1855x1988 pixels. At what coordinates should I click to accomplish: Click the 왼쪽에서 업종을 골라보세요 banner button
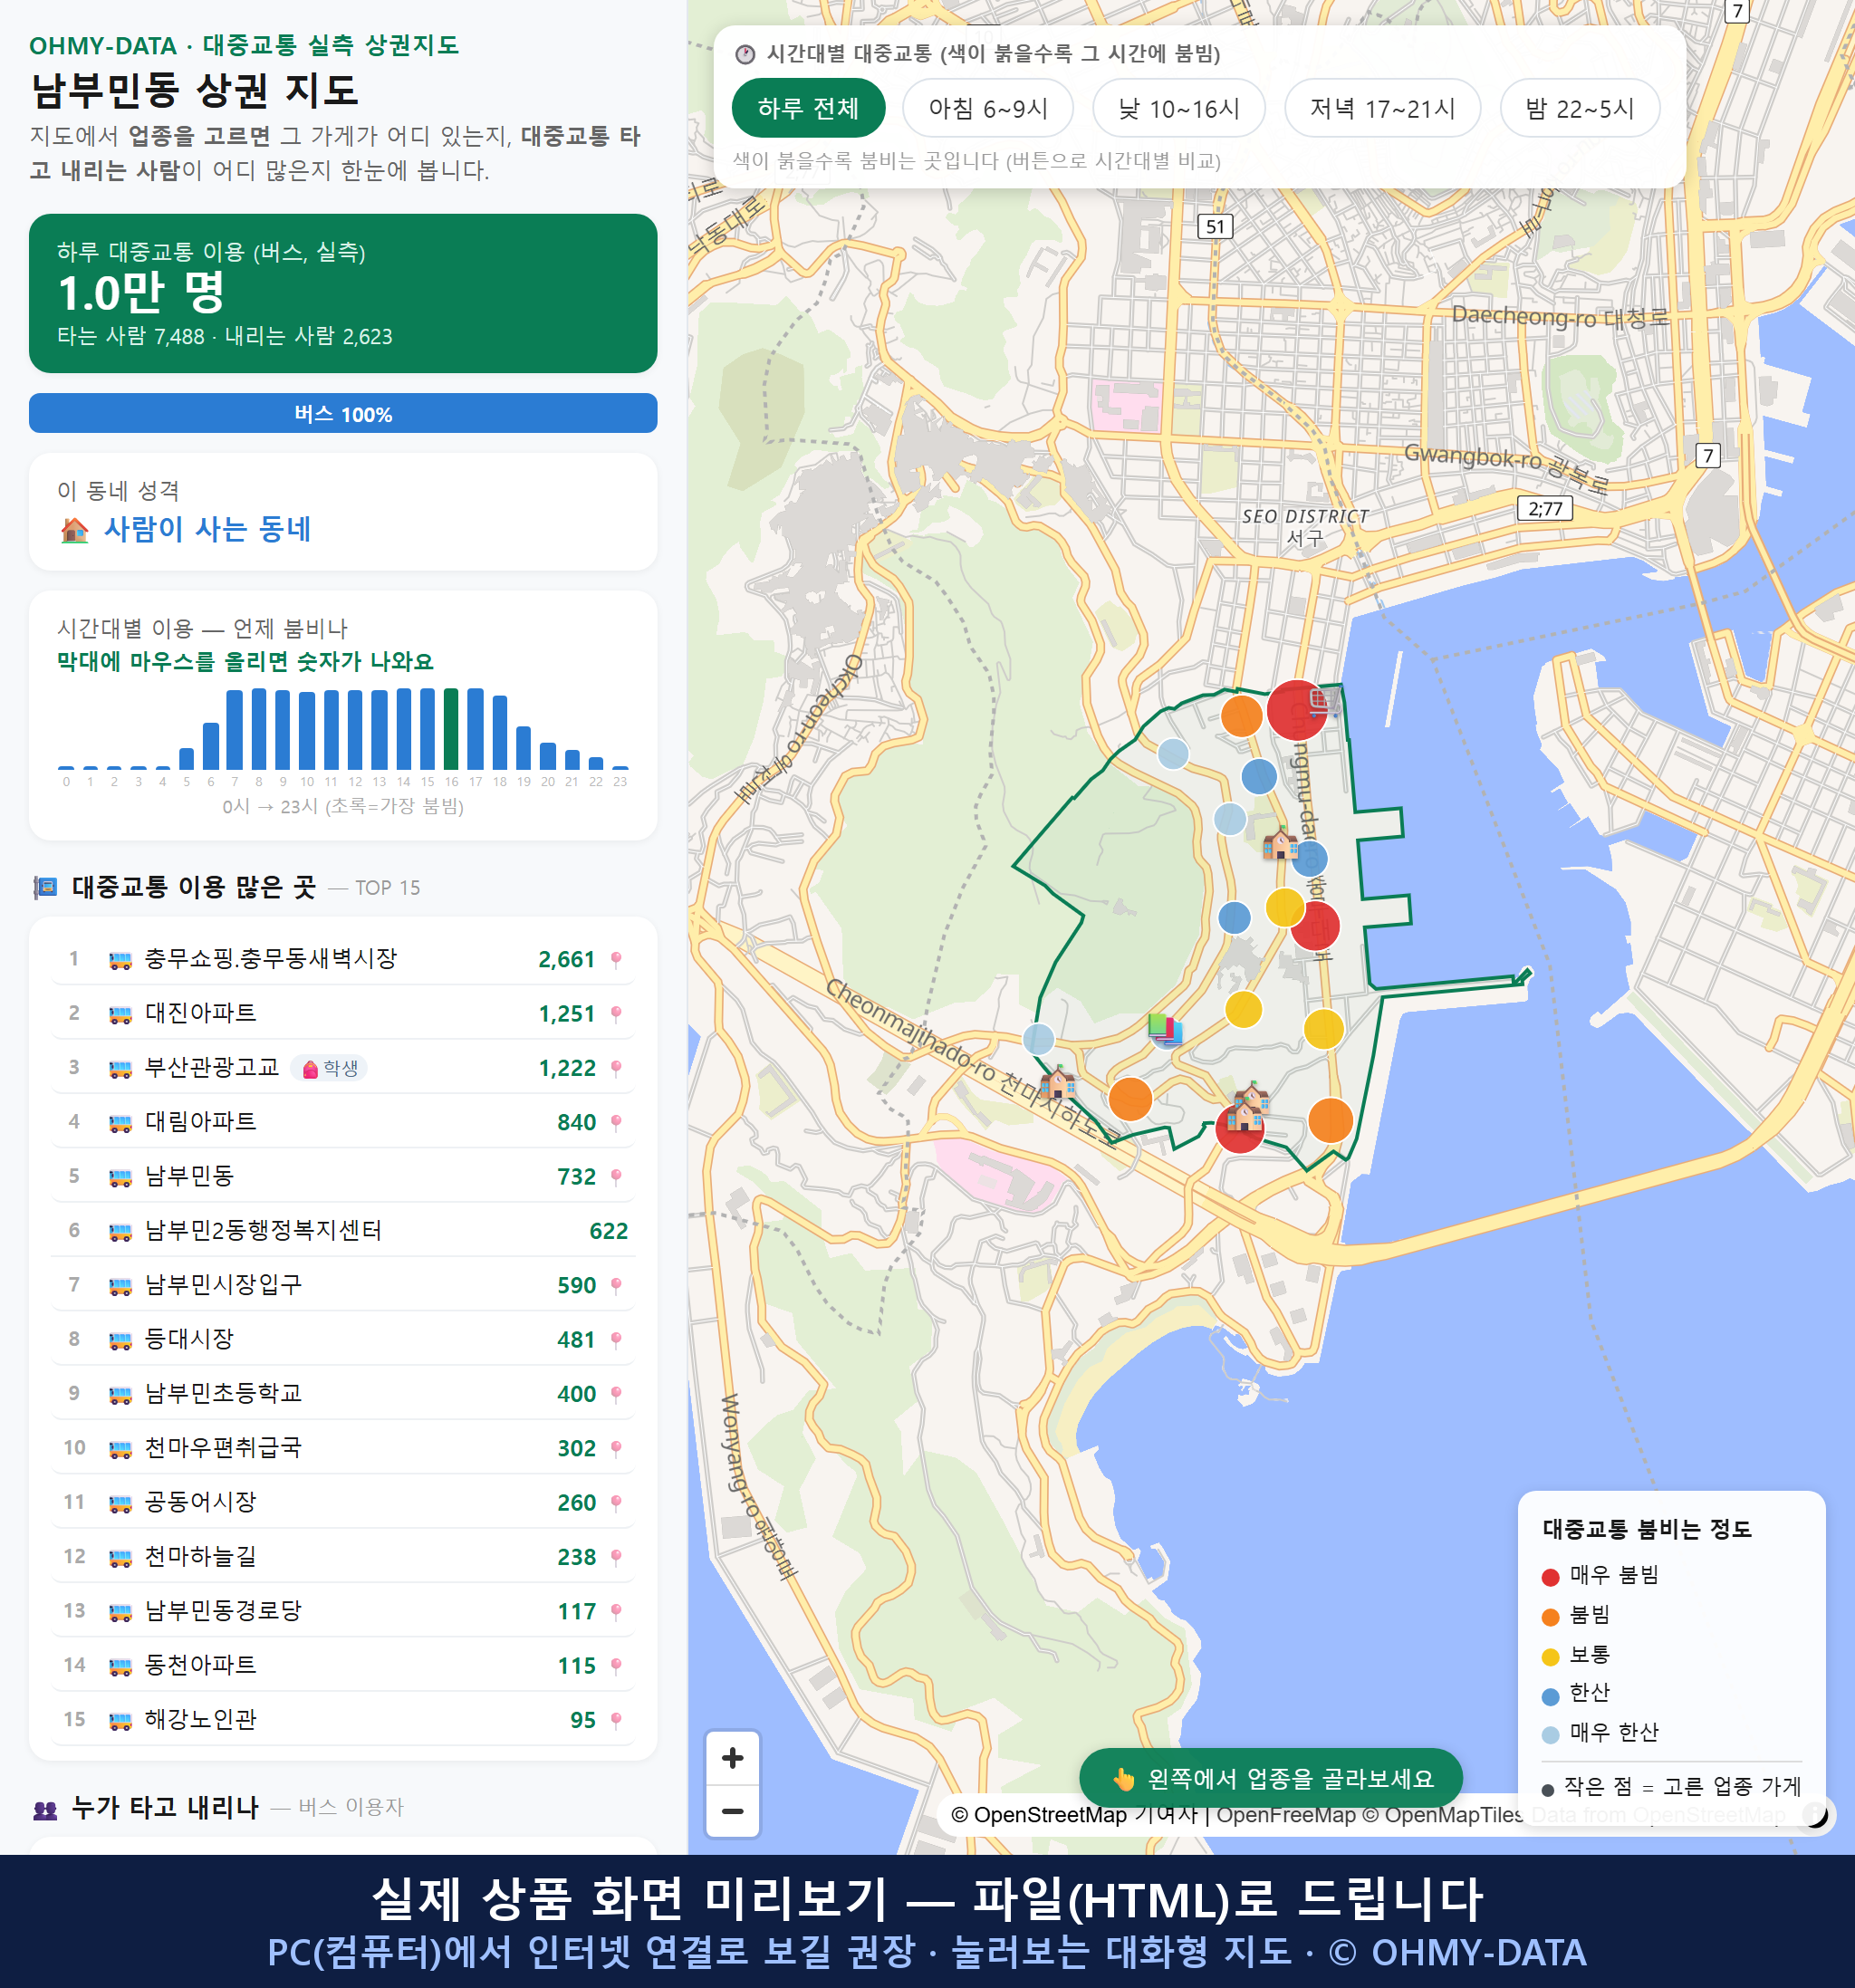coord(1270,1778)
